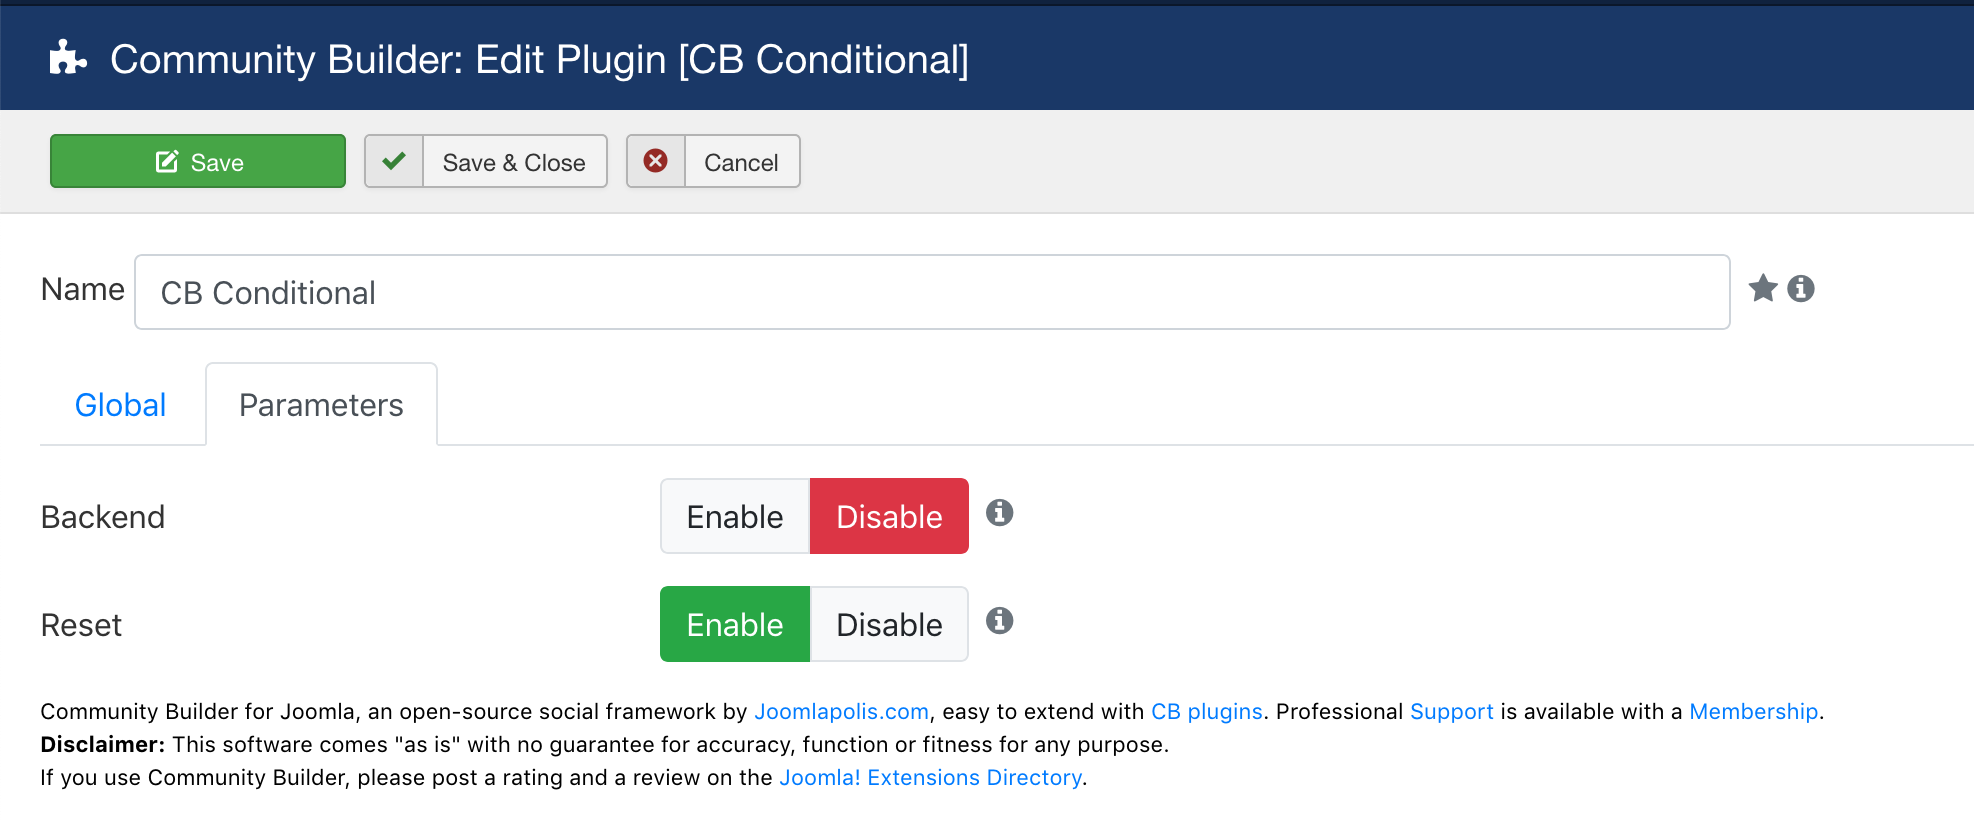
Task: Click the red X icon beside Cancel
Action: [656, 161]
